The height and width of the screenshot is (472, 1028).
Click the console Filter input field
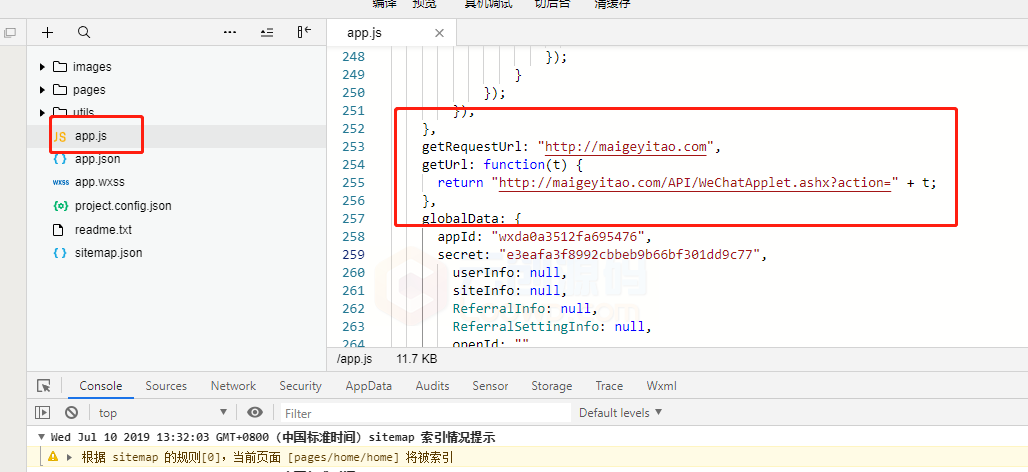coord(425,413)
